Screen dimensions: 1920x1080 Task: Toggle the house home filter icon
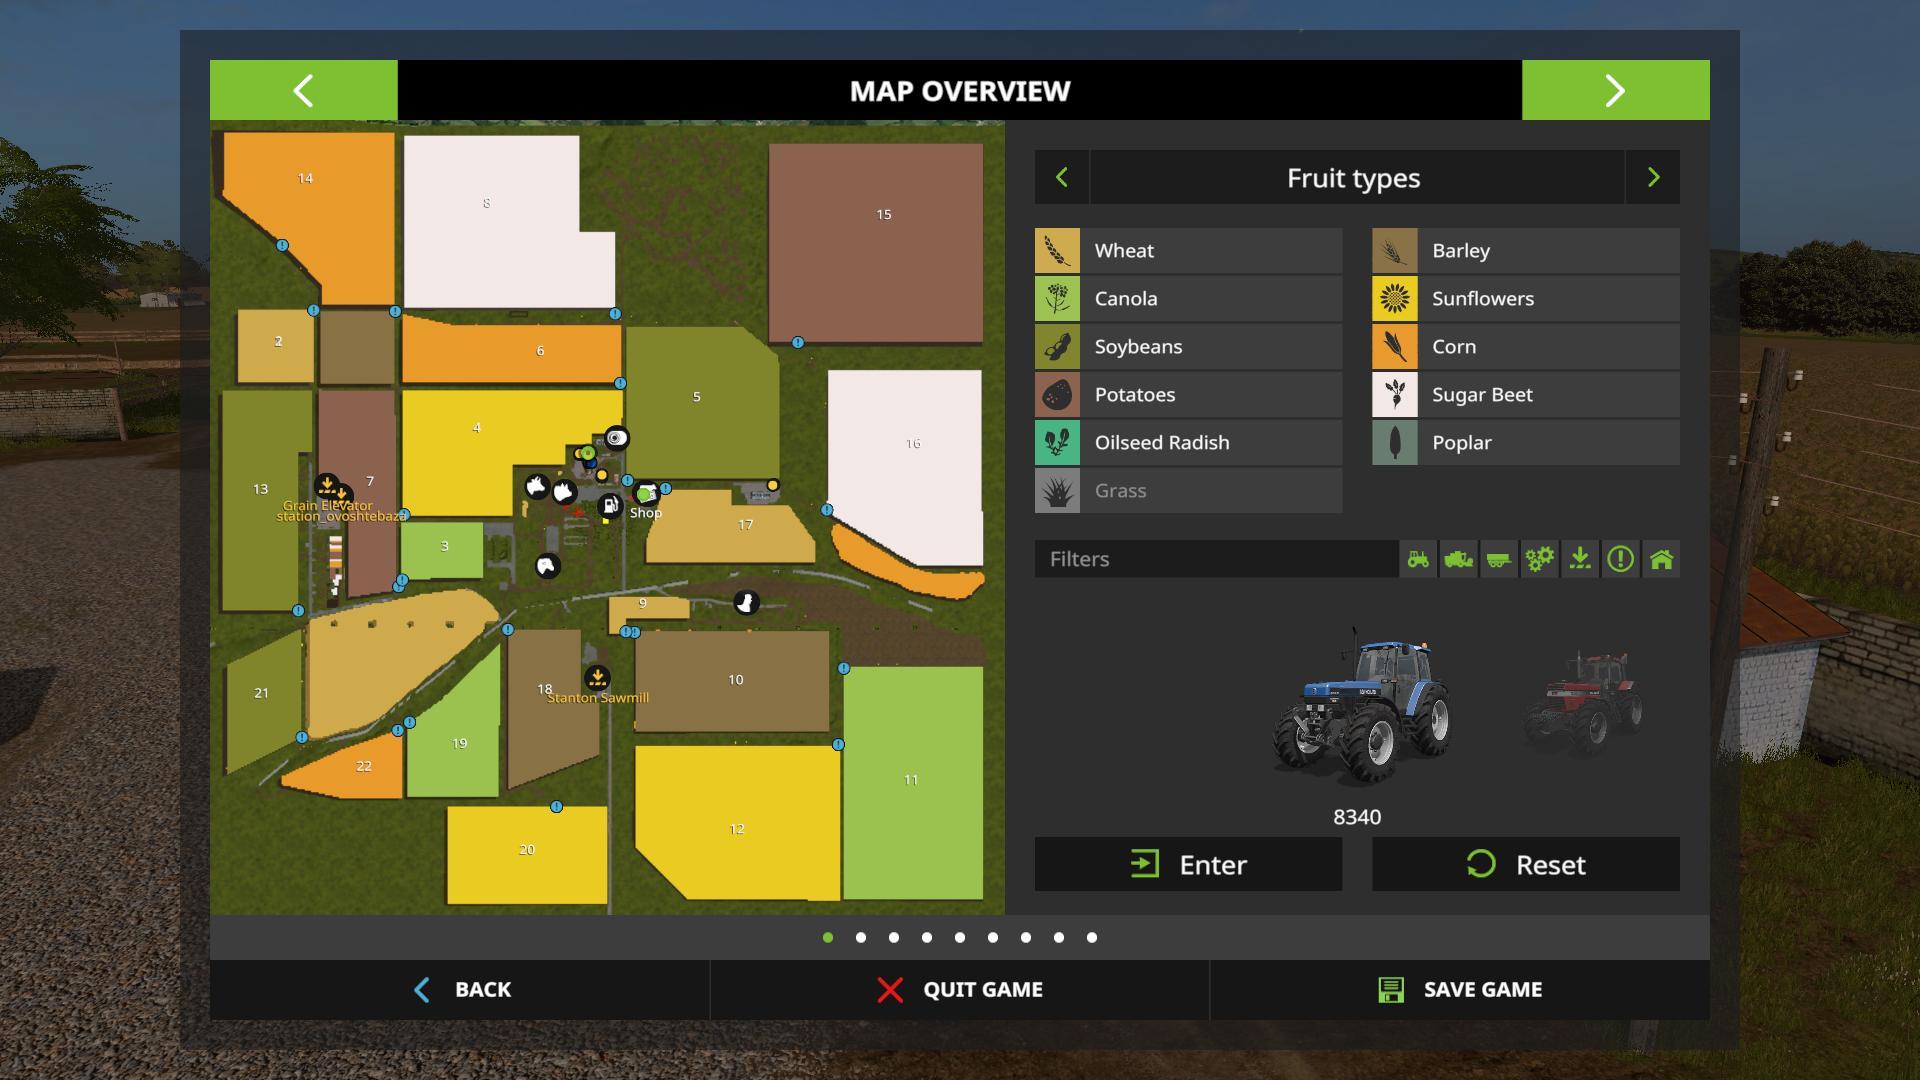(1661, 559)
